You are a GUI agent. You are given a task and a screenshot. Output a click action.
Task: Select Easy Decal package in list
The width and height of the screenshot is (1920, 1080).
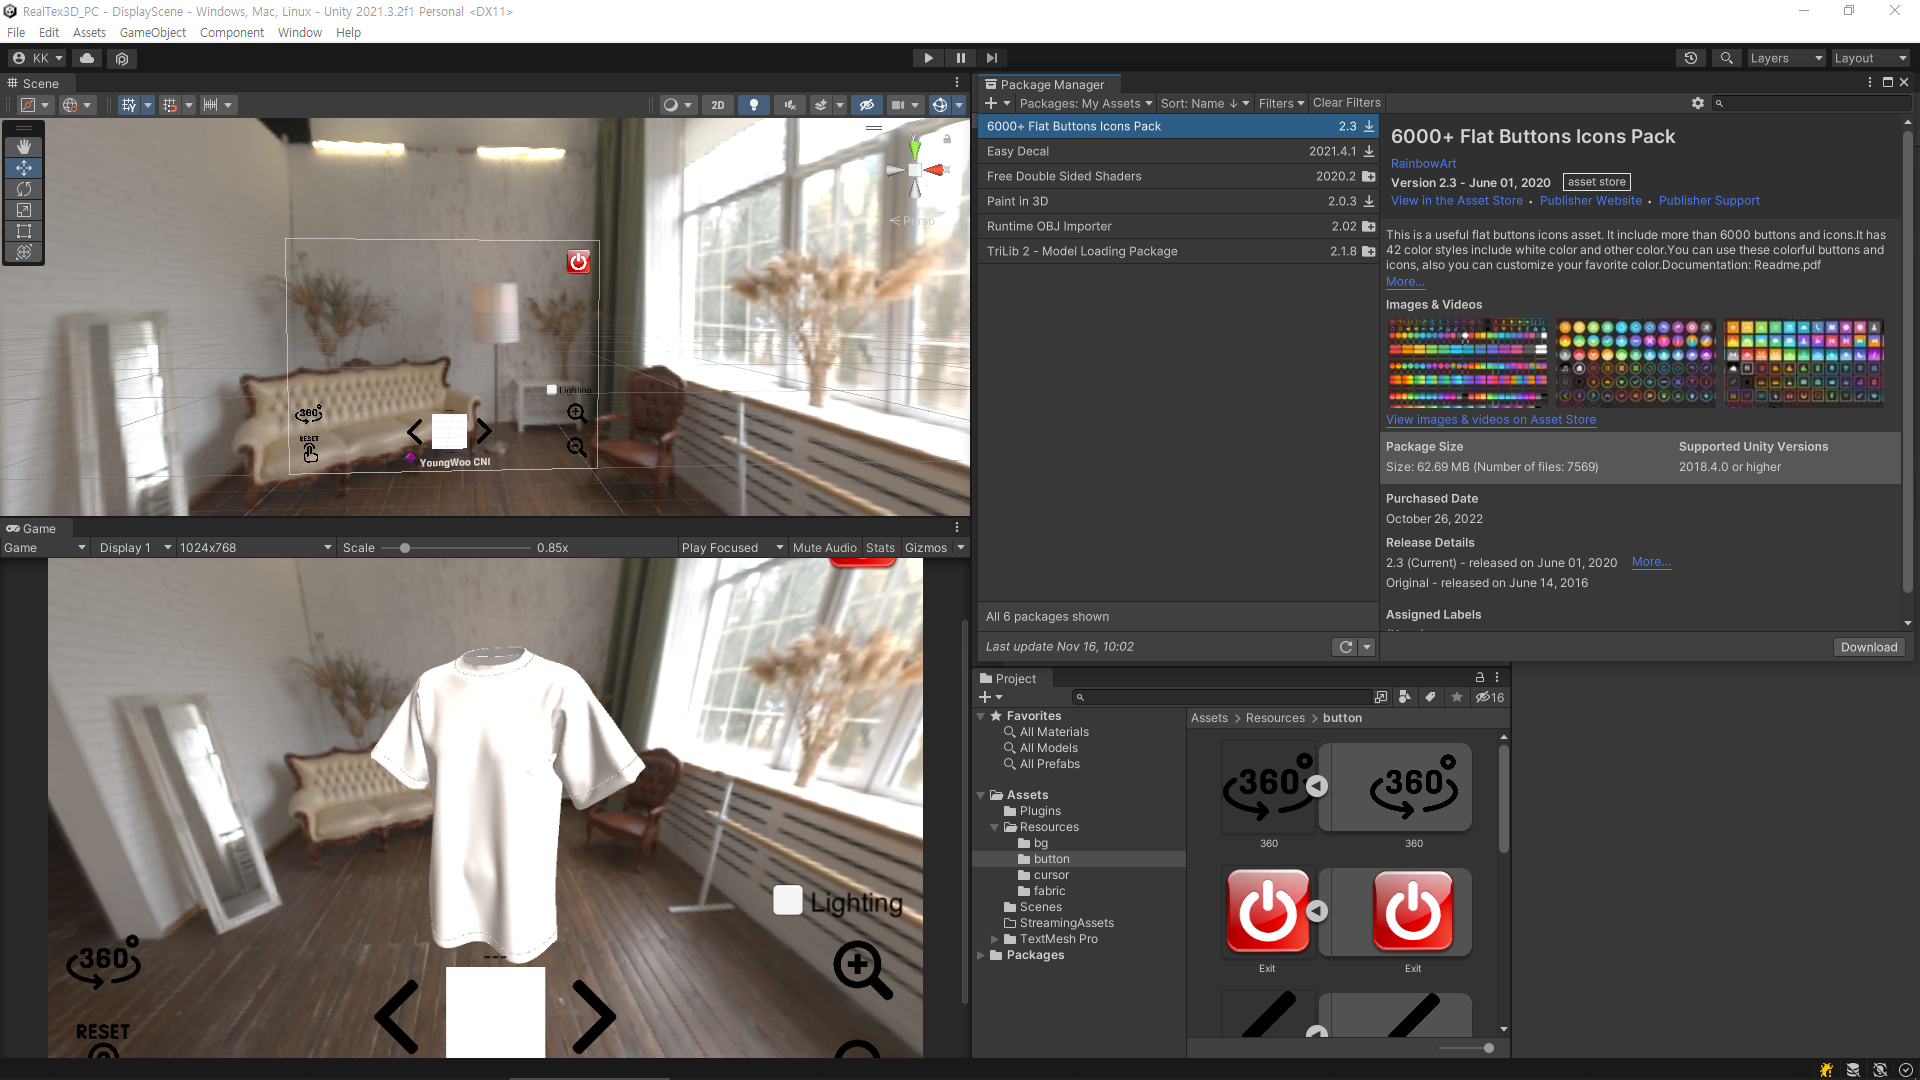1018,151
